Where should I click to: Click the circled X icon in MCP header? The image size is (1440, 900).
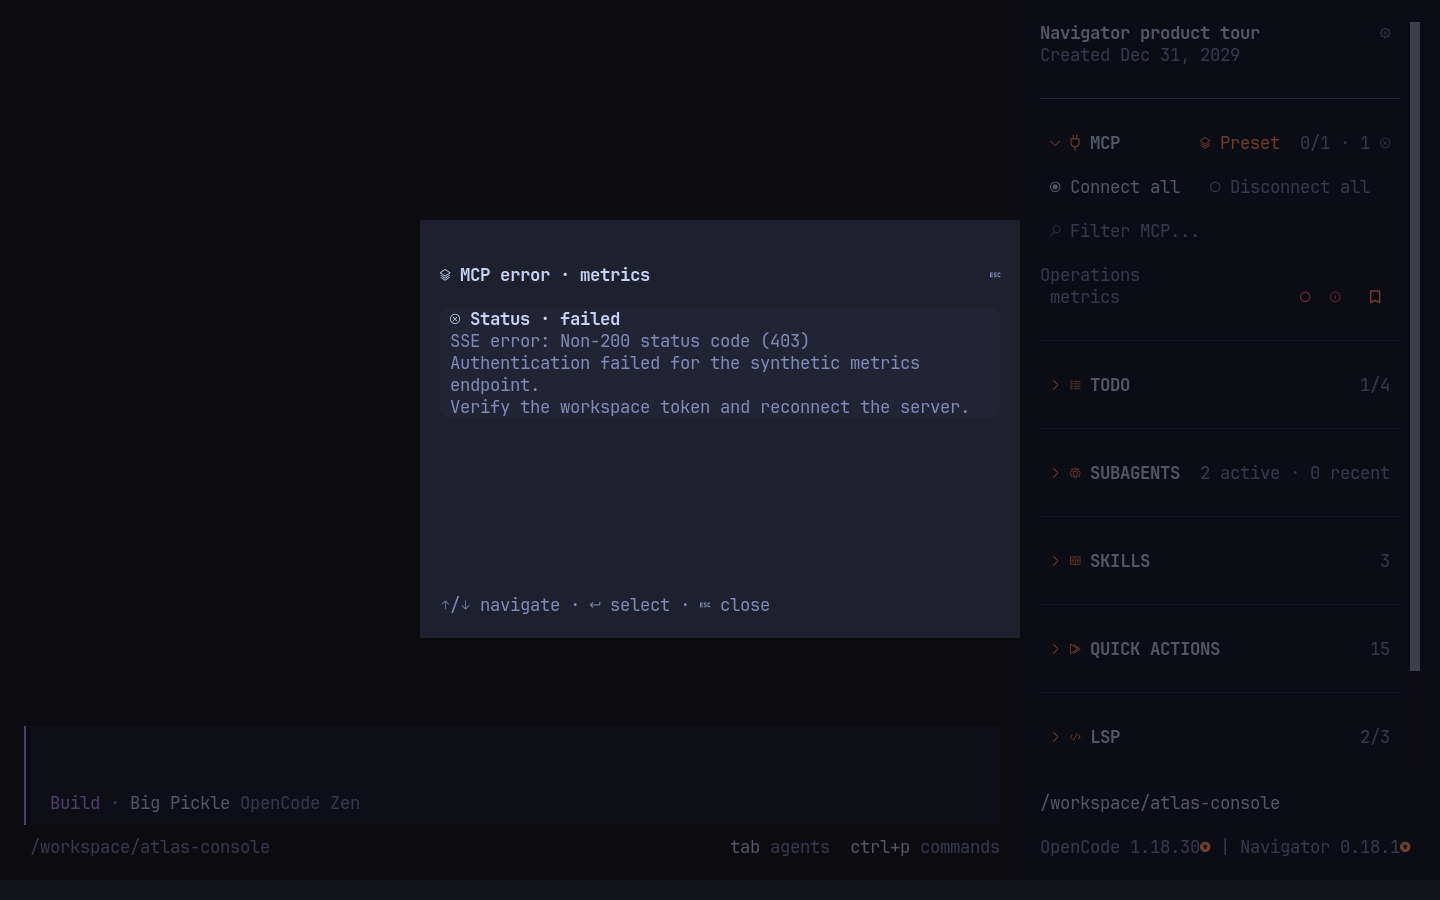coord(1385,143)
